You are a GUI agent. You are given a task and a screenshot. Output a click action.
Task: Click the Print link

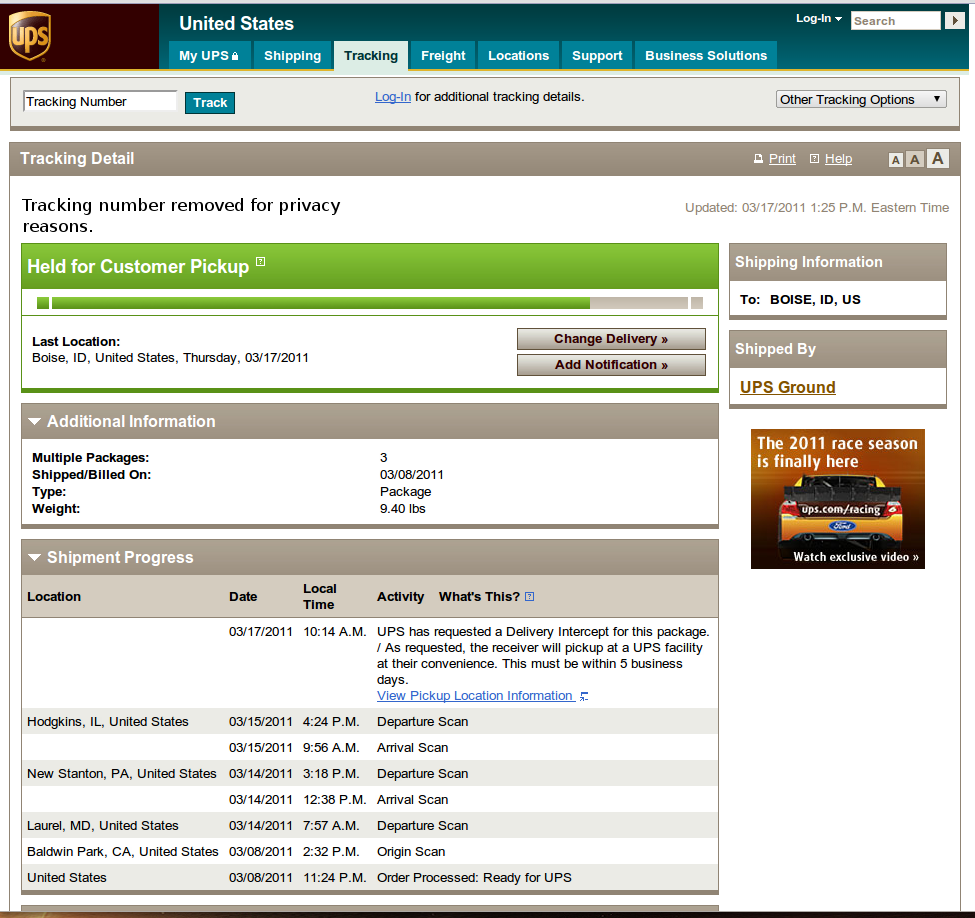click(x=782, y=159)
